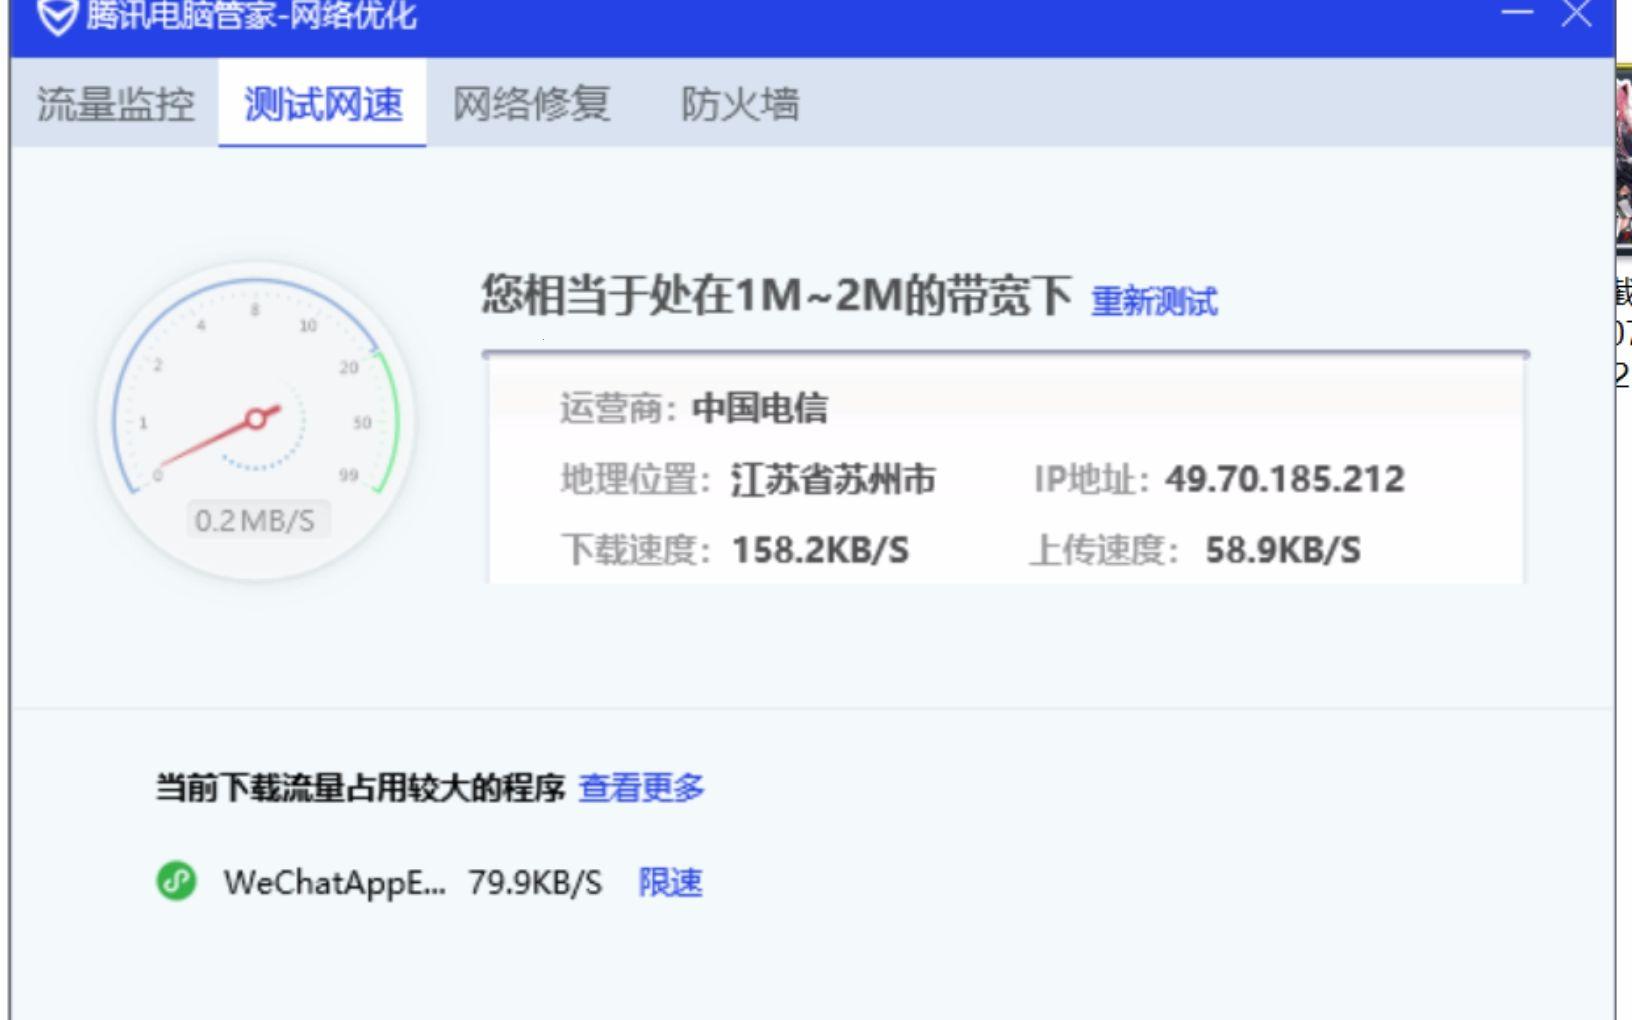1632x1020 pixels.
Task: Click the window title 腾讯电脑管家-网络优化
Action: (x=250, y=15)
